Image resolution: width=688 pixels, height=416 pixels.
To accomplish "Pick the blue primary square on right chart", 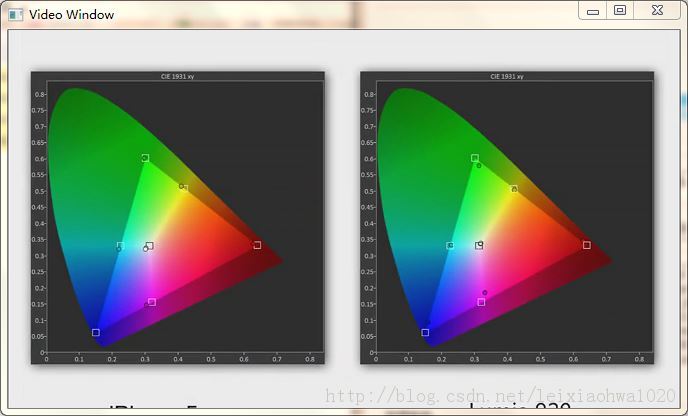I will tap(425, 332).
